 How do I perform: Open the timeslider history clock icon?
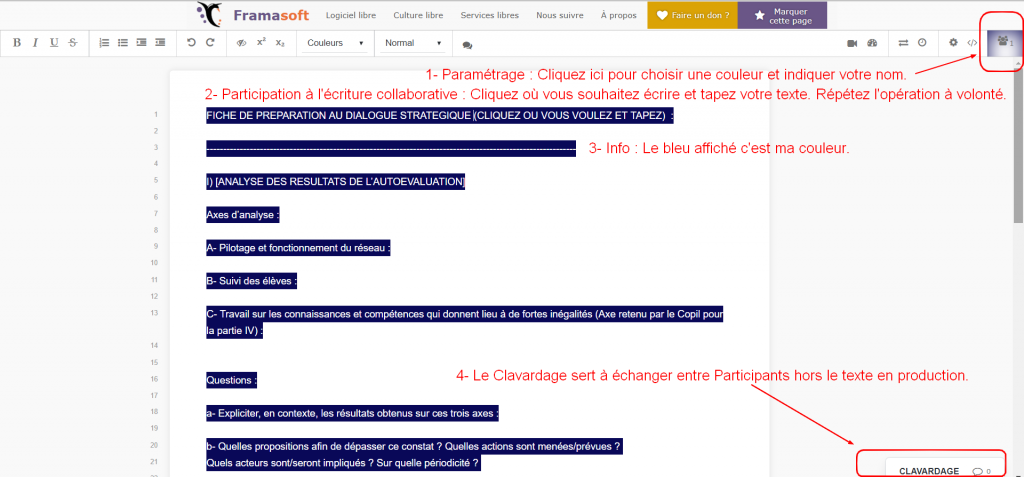pos(922,43)
